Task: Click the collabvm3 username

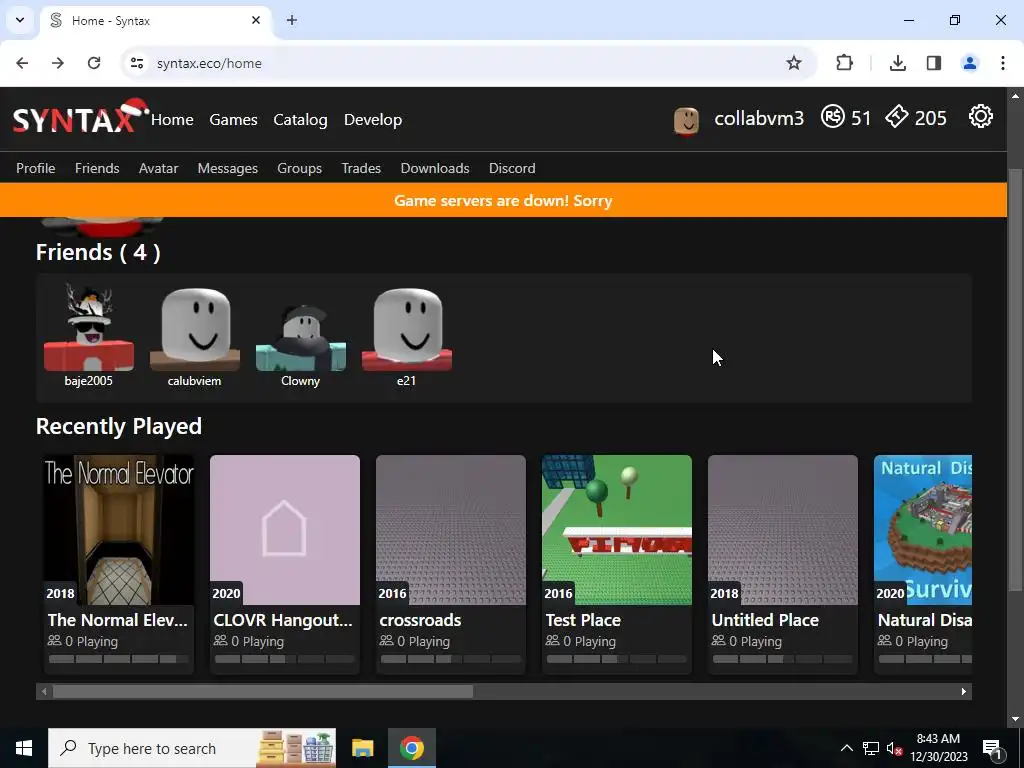Action: [759, 118]
